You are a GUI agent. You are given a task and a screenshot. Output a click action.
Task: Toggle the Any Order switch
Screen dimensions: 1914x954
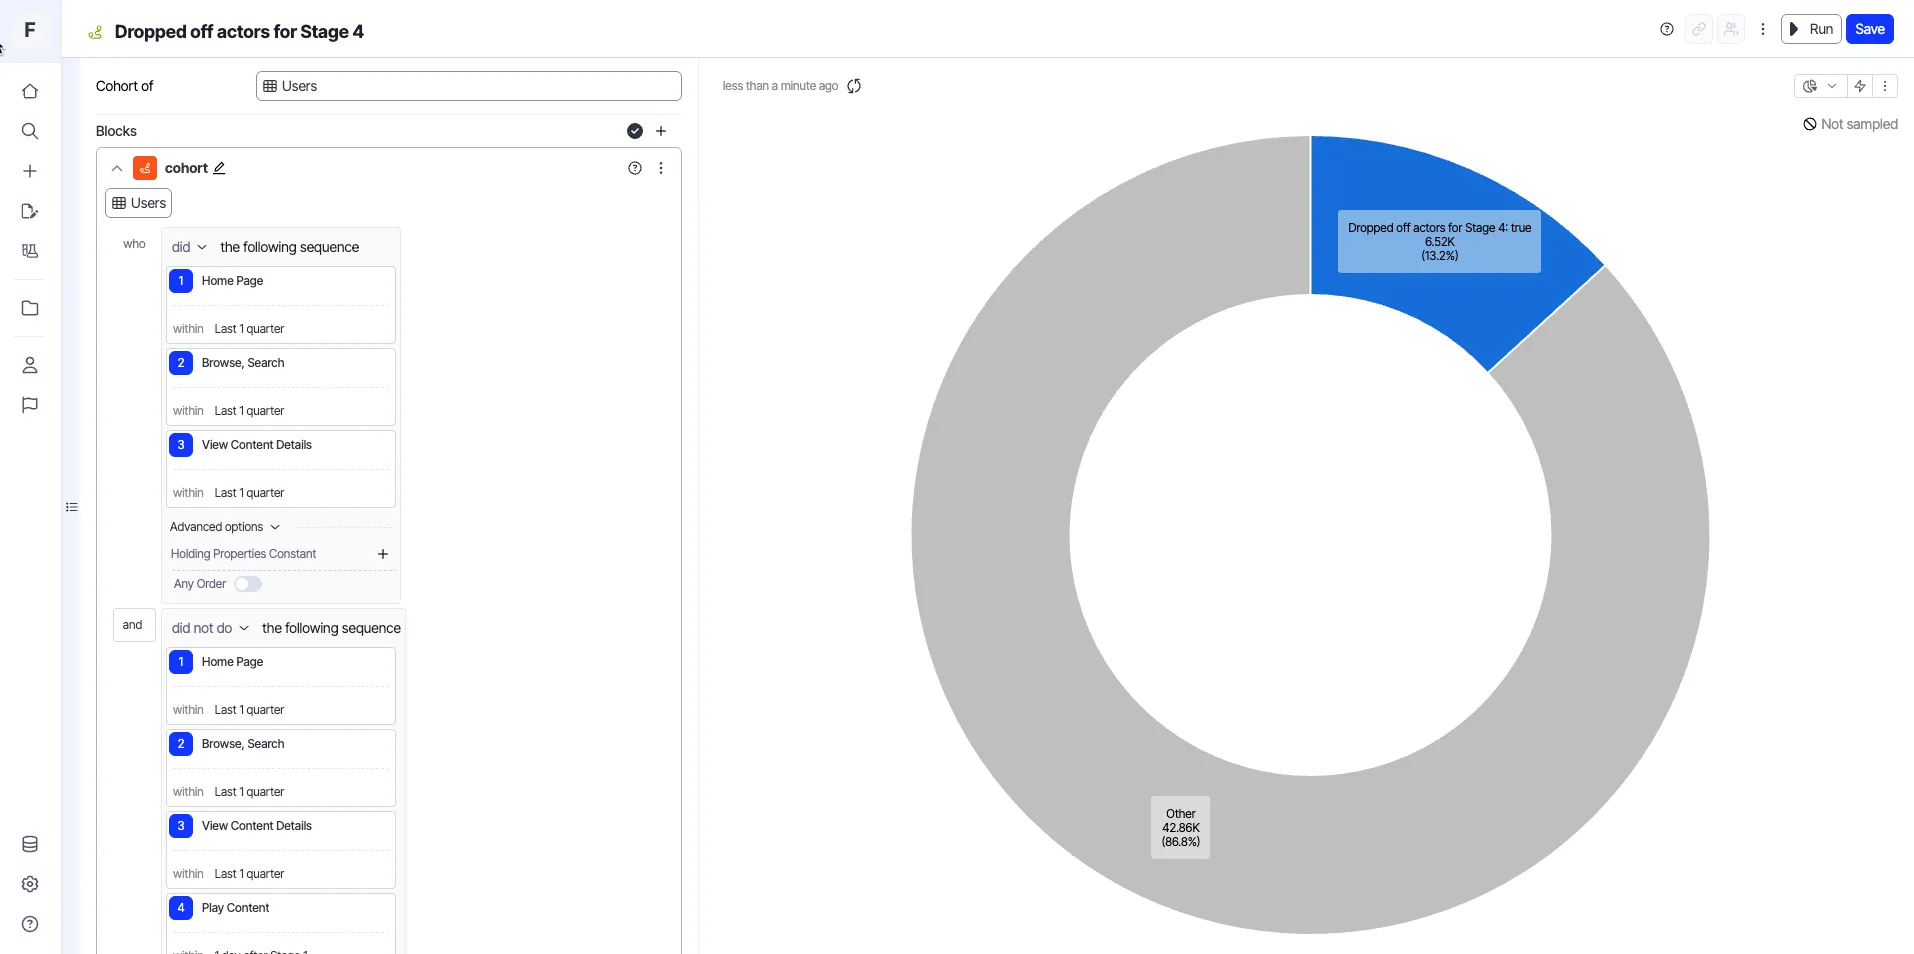point(248,584)
